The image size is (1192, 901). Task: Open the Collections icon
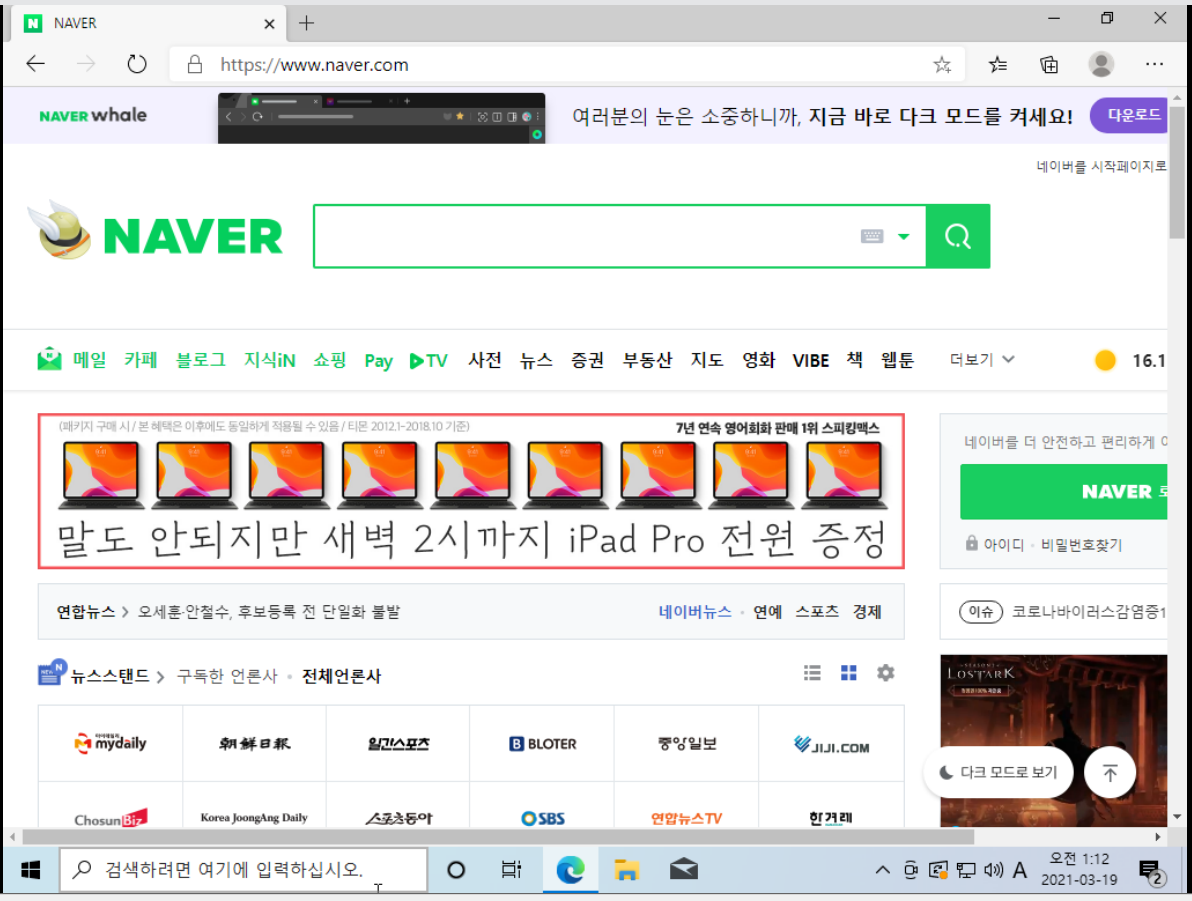(x=1049, y=65)
